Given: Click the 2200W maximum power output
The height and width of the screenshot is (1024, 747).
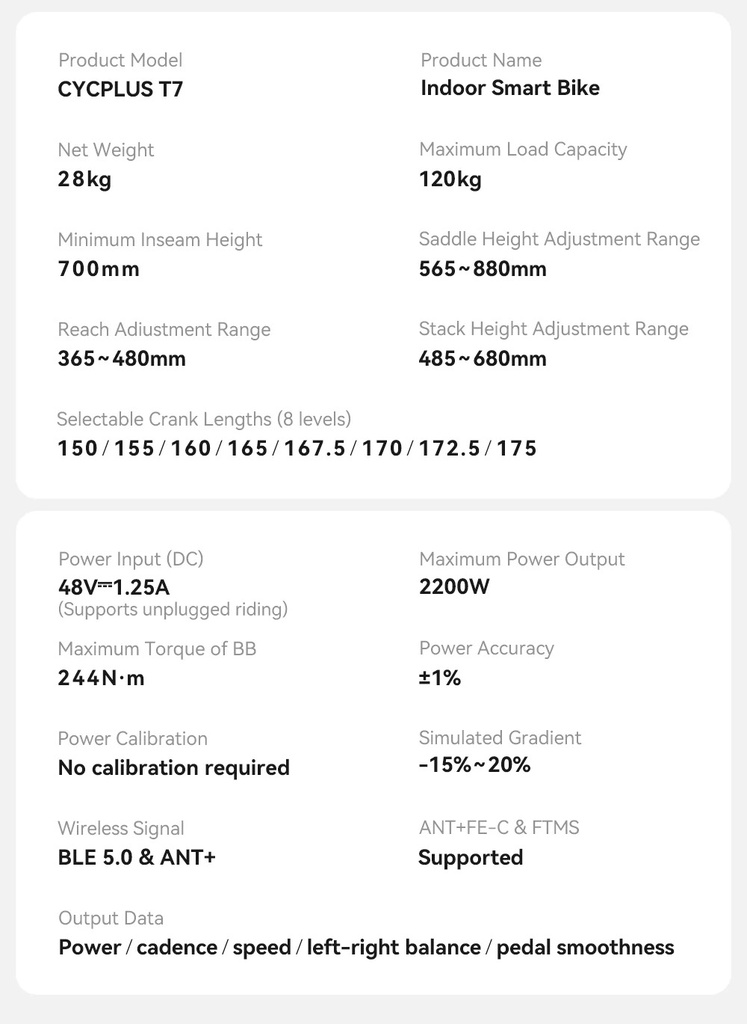Looking at the screenshot, I should click(x=454, y=586).
